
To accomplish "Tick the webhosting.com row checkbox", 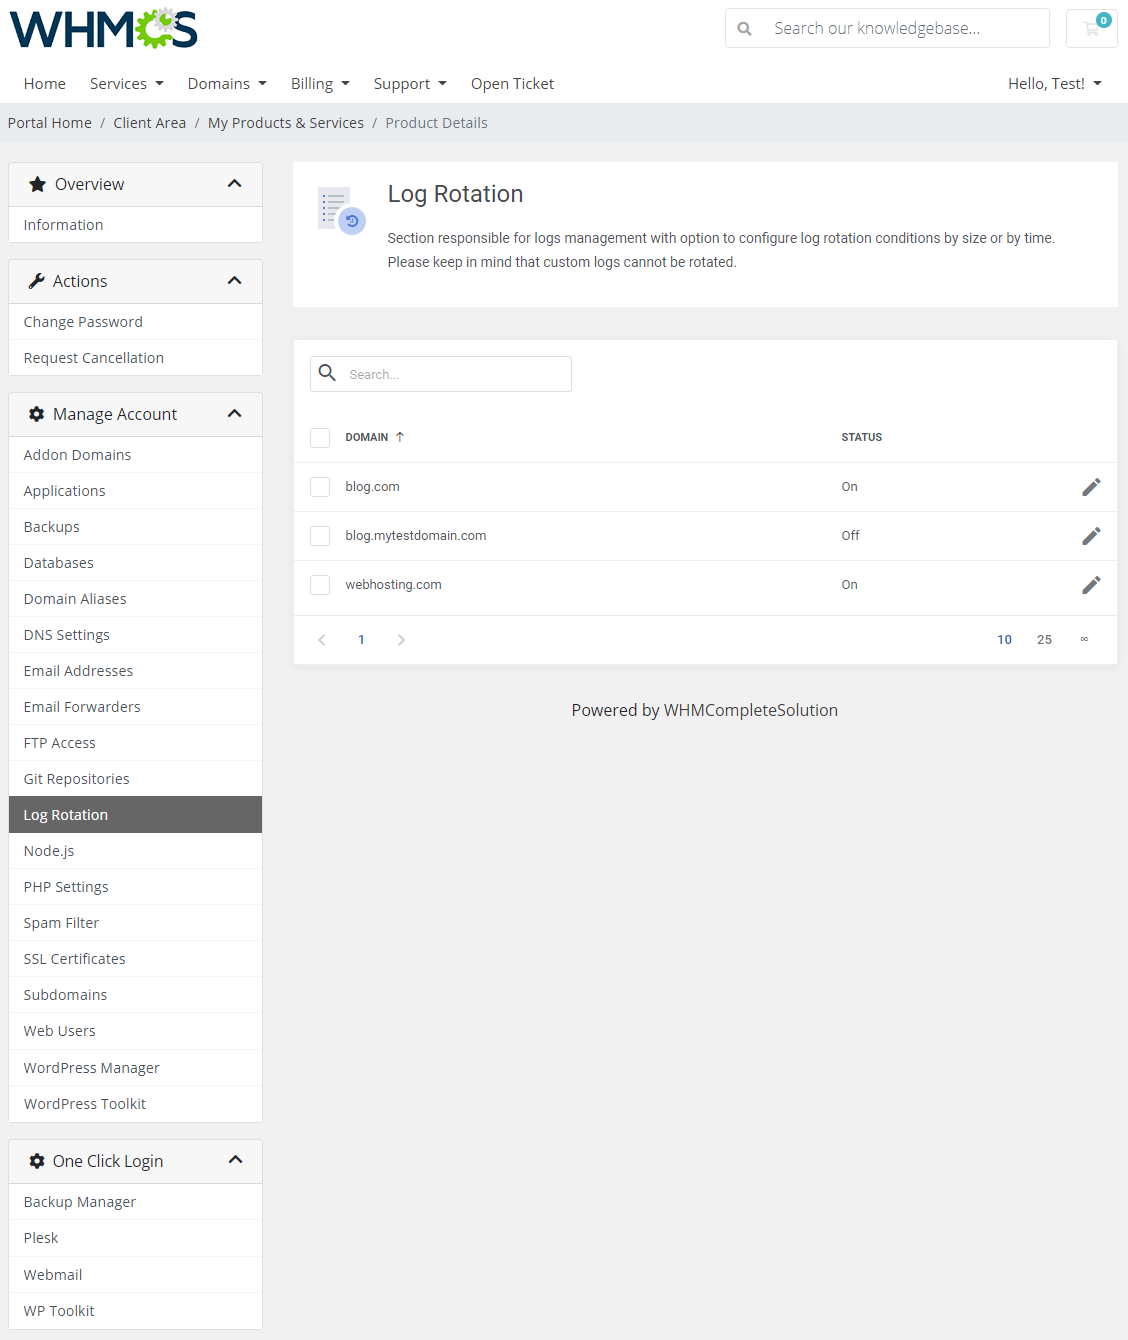I will pos(320,585).
